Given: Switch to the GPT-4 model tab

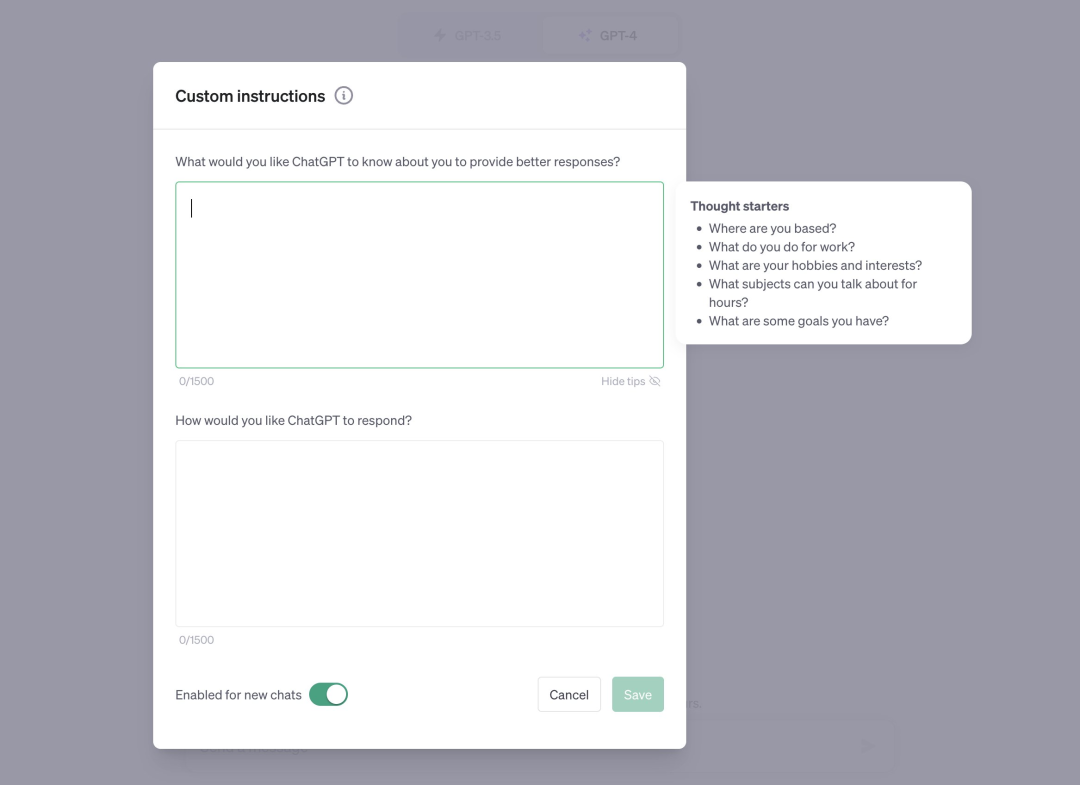Looking at the screenshot, I should coord(609,35).
